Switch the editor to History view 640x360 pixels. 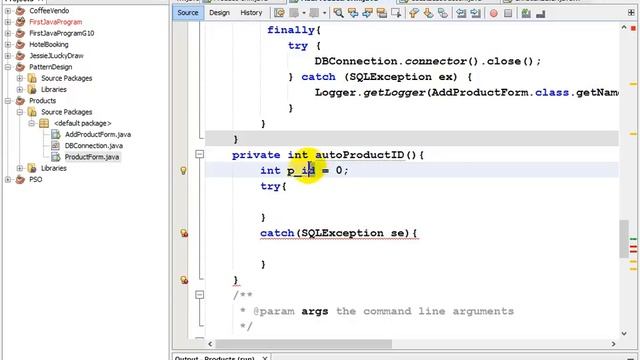pyautogui.click(x=251, y=13)
